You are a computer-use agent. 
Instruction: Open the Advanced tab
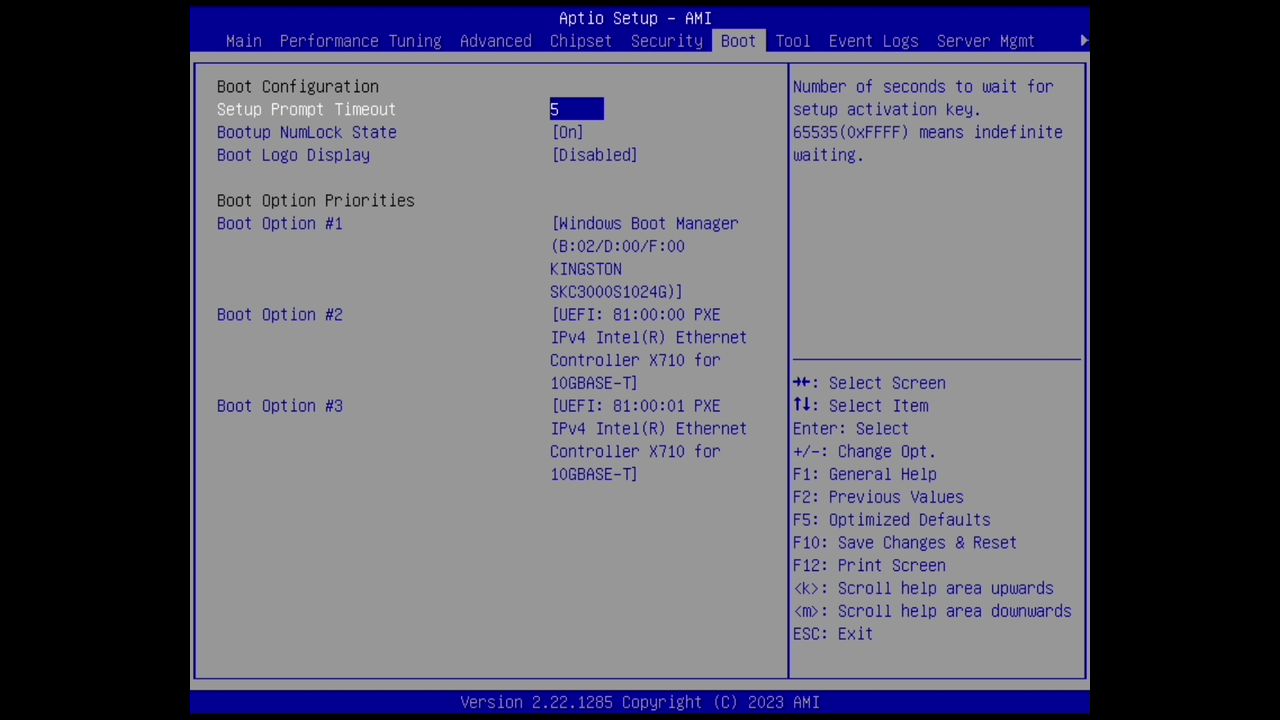(495, 41)
